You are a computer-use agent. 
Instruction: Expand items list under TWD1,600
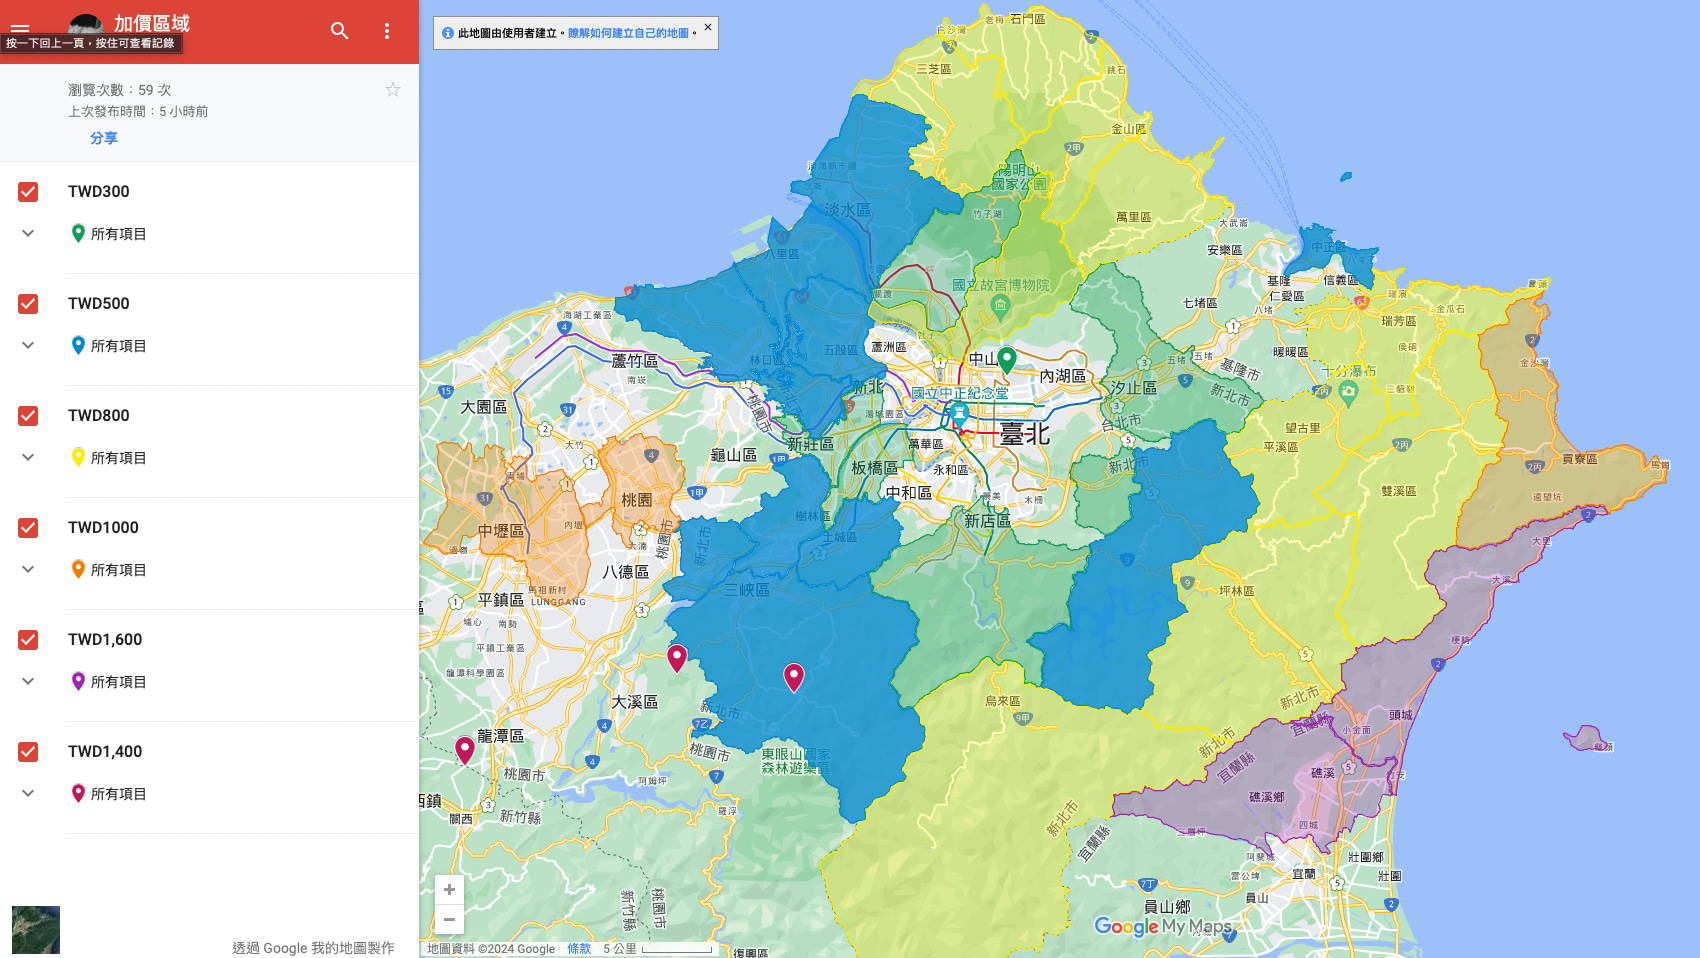click(x=28, y=681)
